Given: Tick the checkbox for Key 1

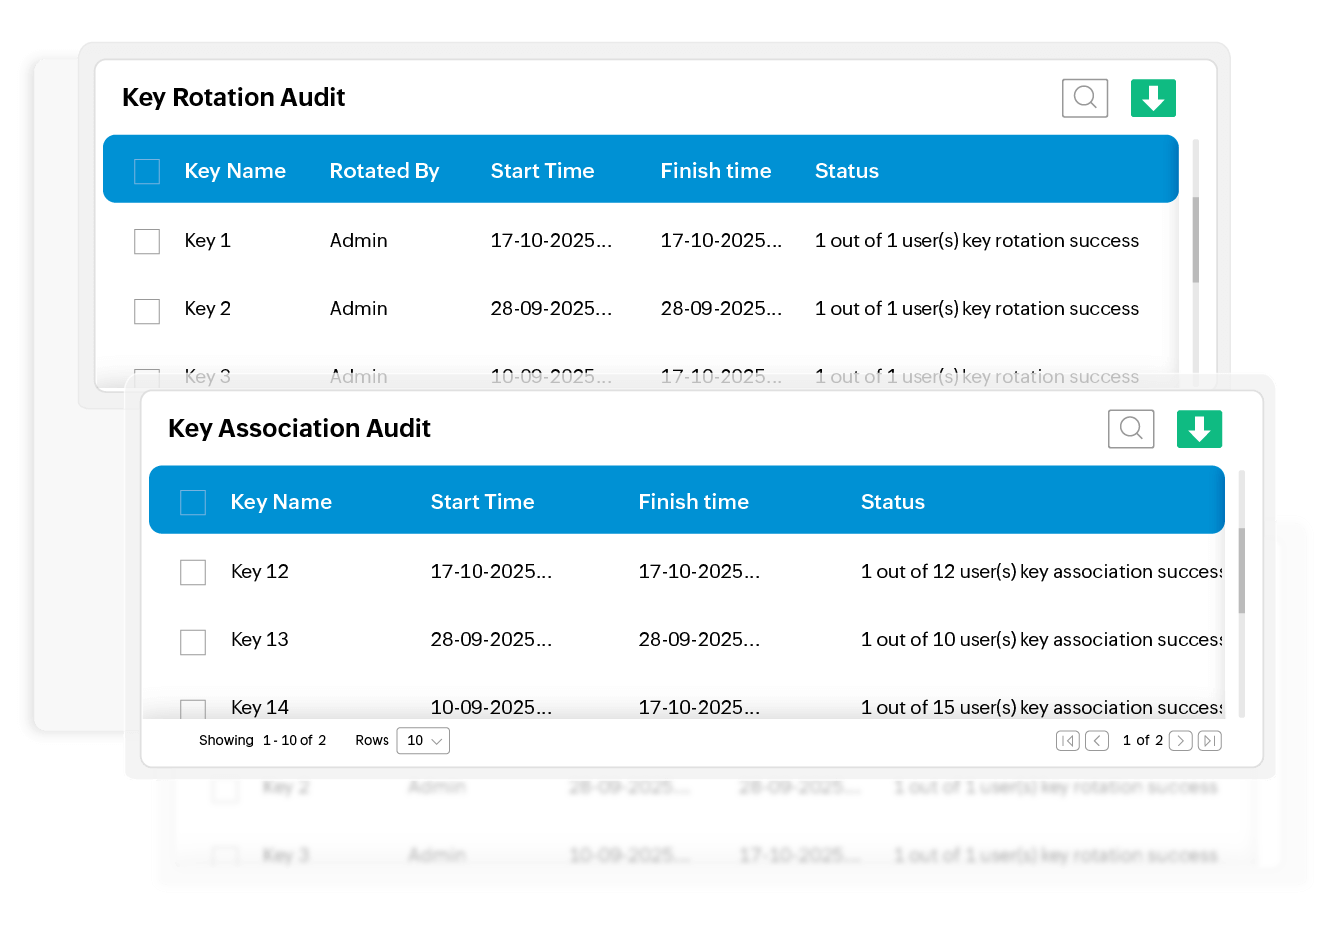Looking at the screenshot, I should pos(147,241).
